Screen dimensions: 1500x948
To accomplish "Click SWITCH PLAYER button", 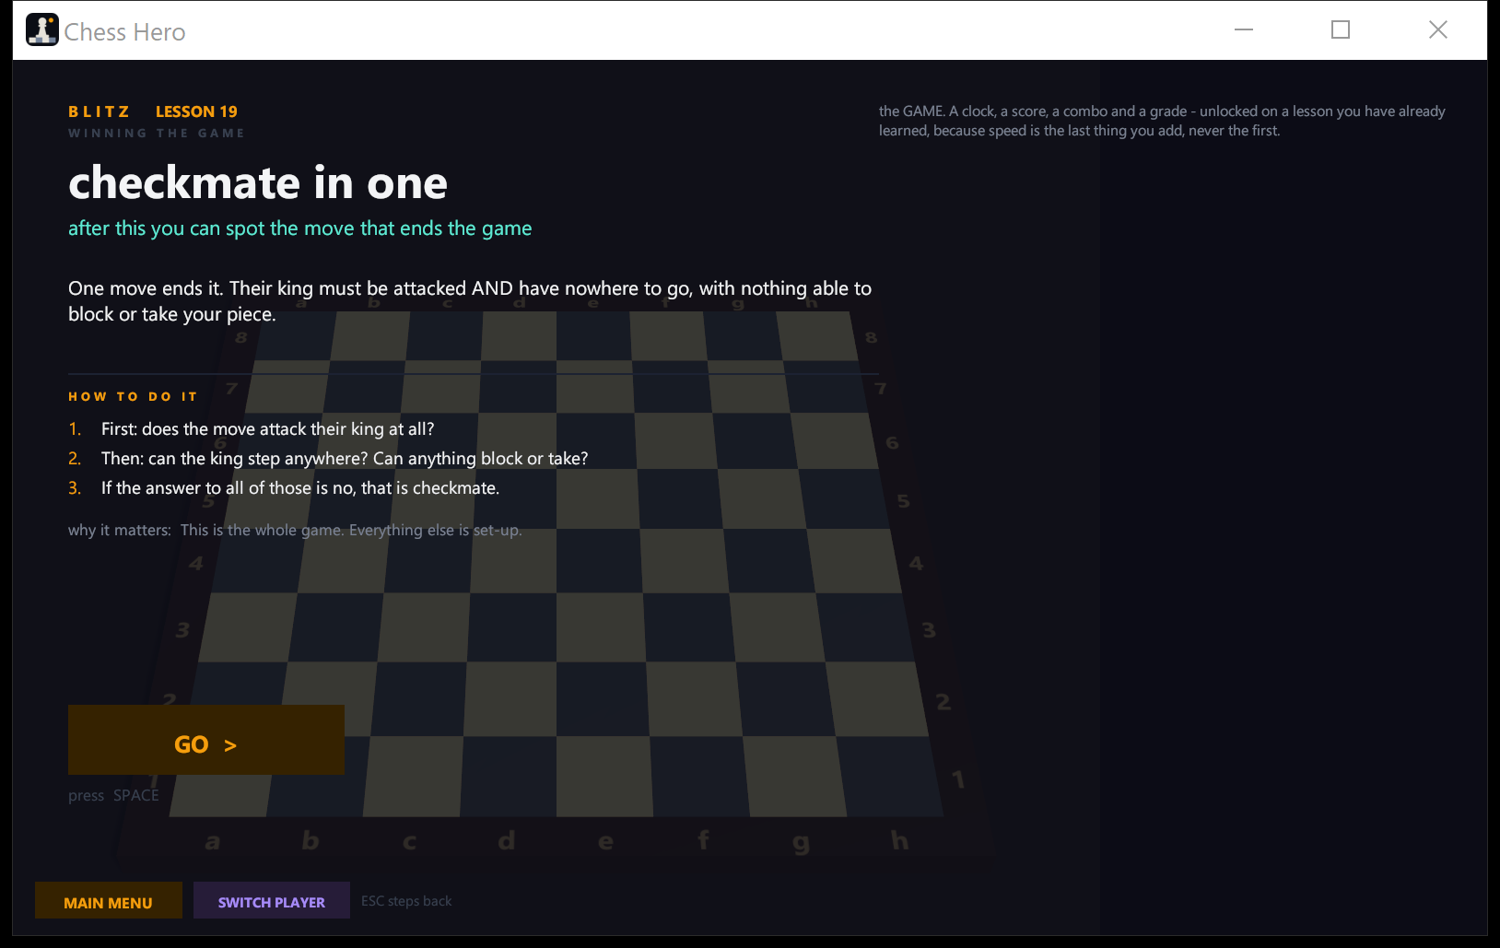I will tap(271, 901).
